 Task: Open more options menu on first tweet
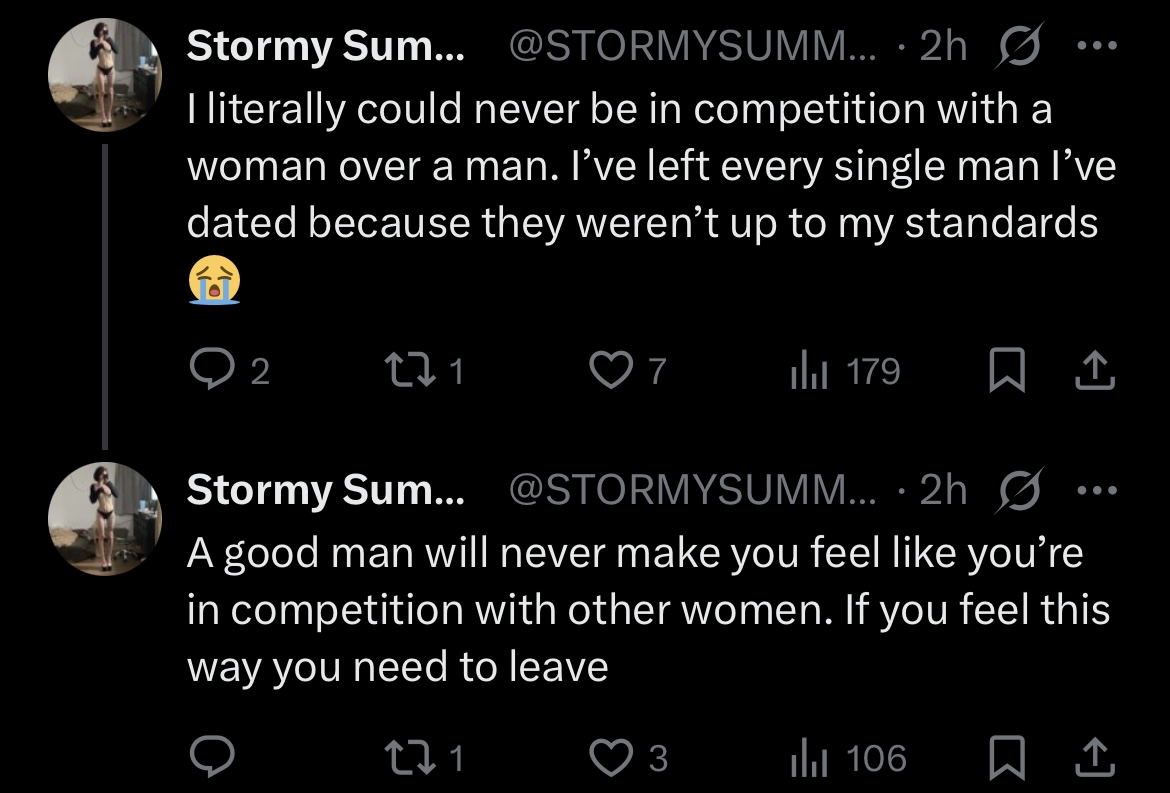[x=1098, y=46]
